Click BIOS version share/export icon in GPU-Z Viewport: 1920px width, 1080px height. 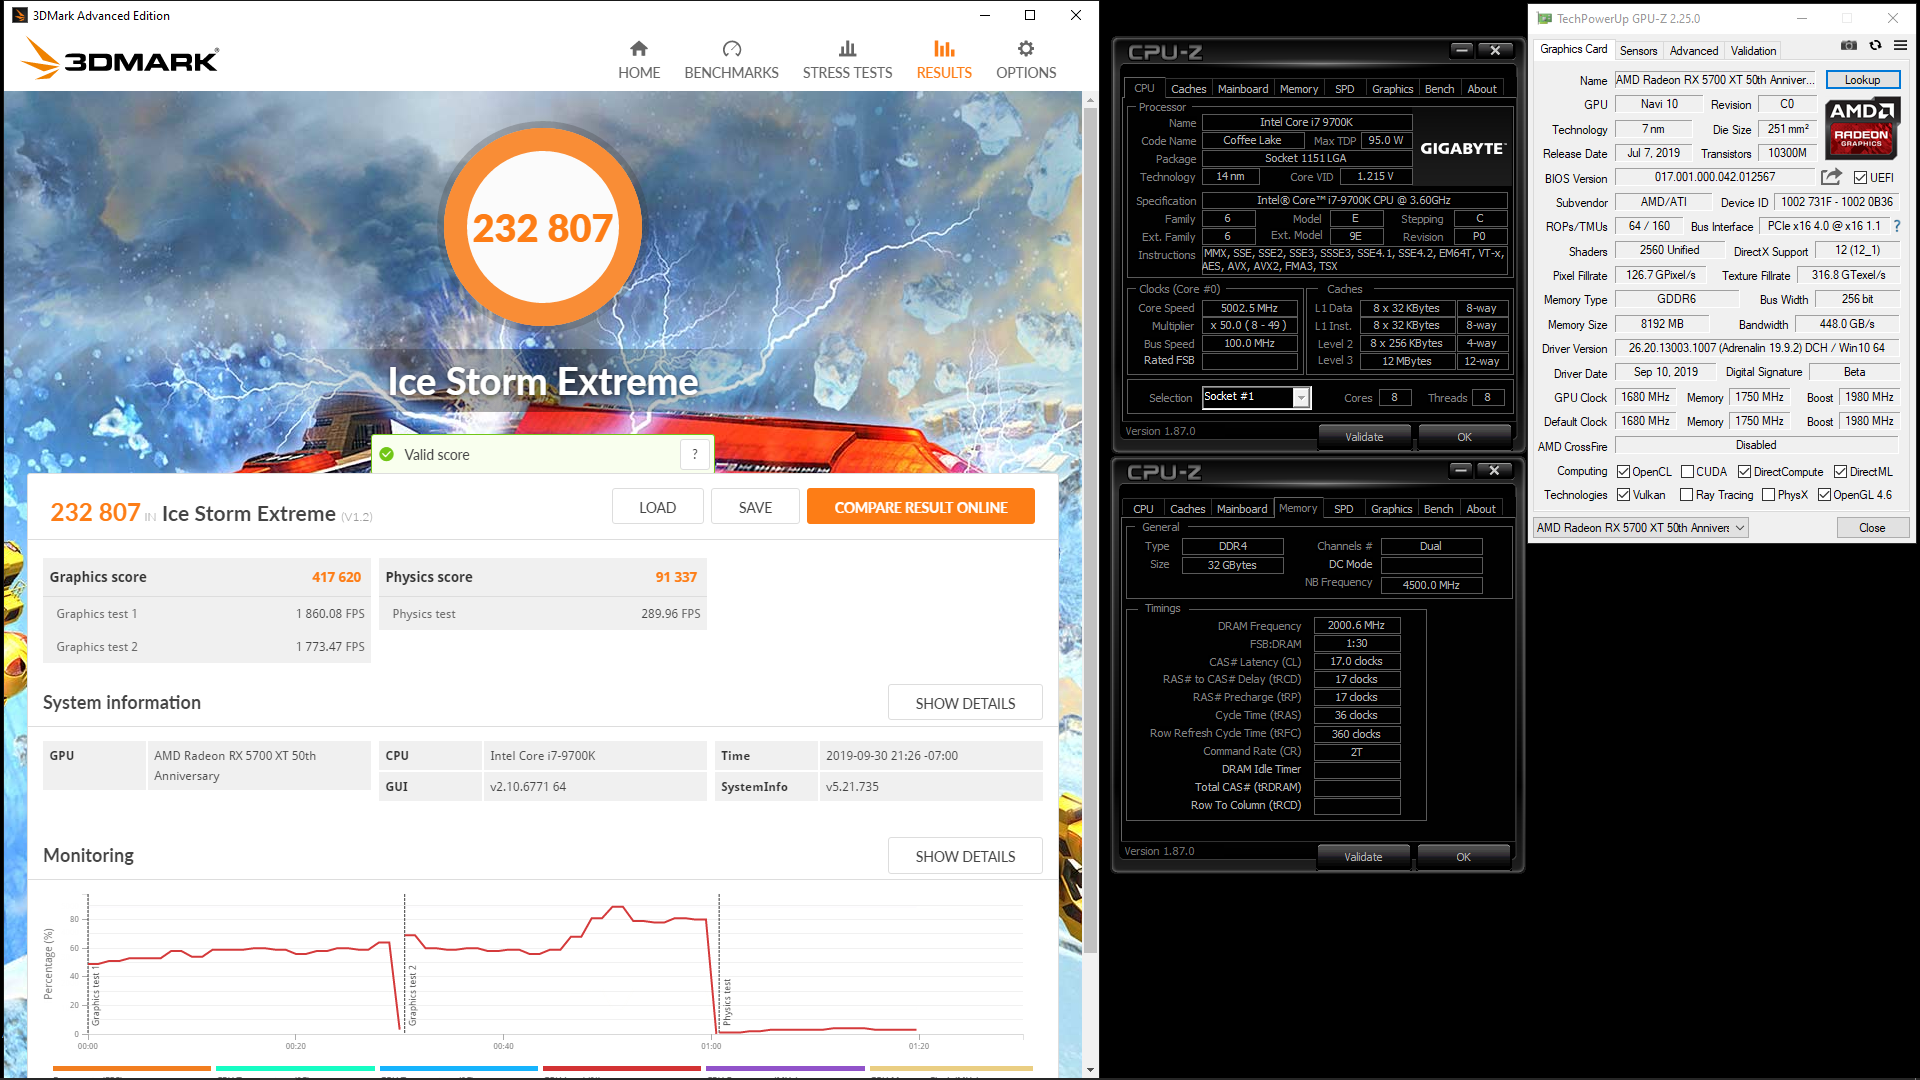tap(1831, 177)
